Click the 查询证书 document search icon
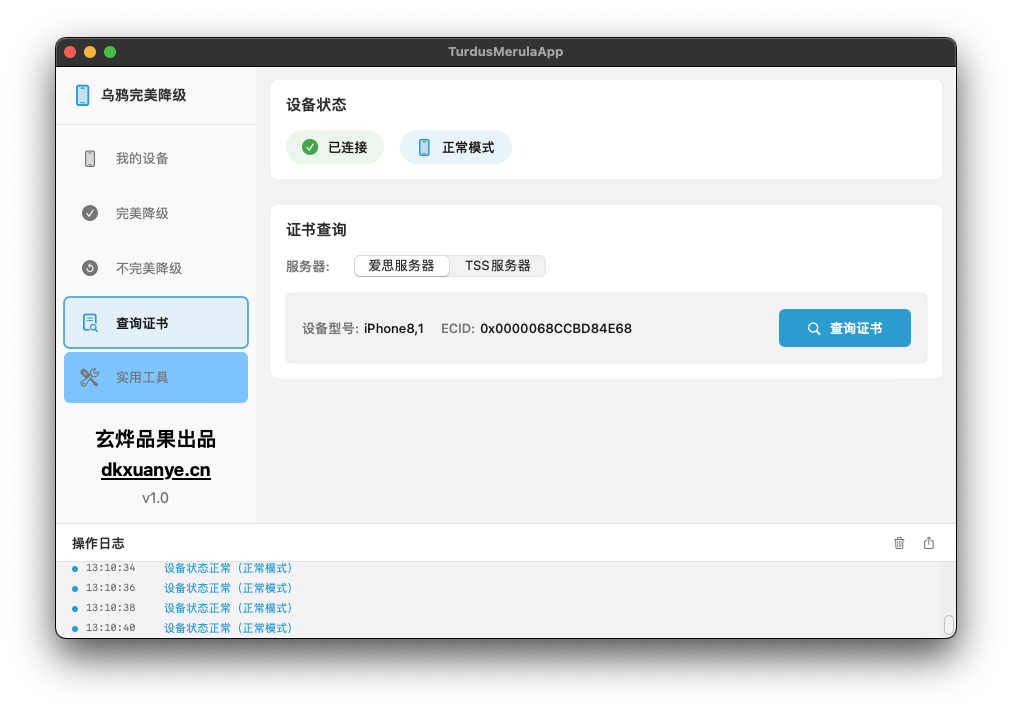 tap(90, 323)
